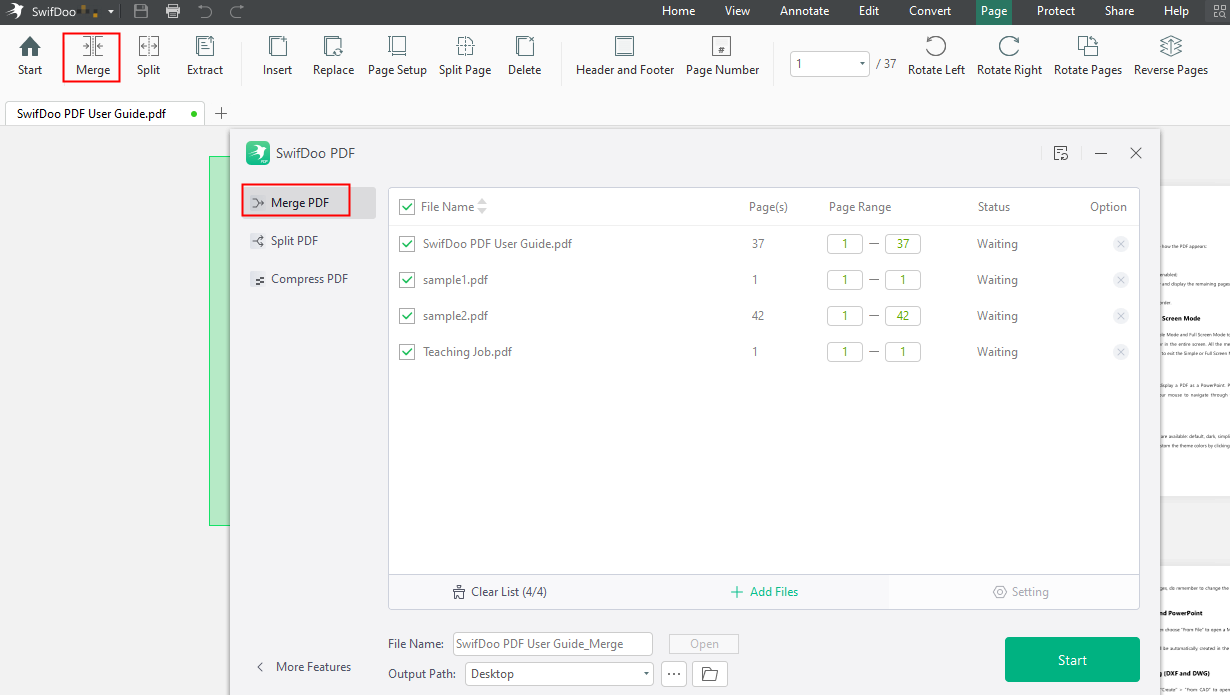The image size is (1230, 695).
Task: Select the Split Page tool
Action: [465, 56]
